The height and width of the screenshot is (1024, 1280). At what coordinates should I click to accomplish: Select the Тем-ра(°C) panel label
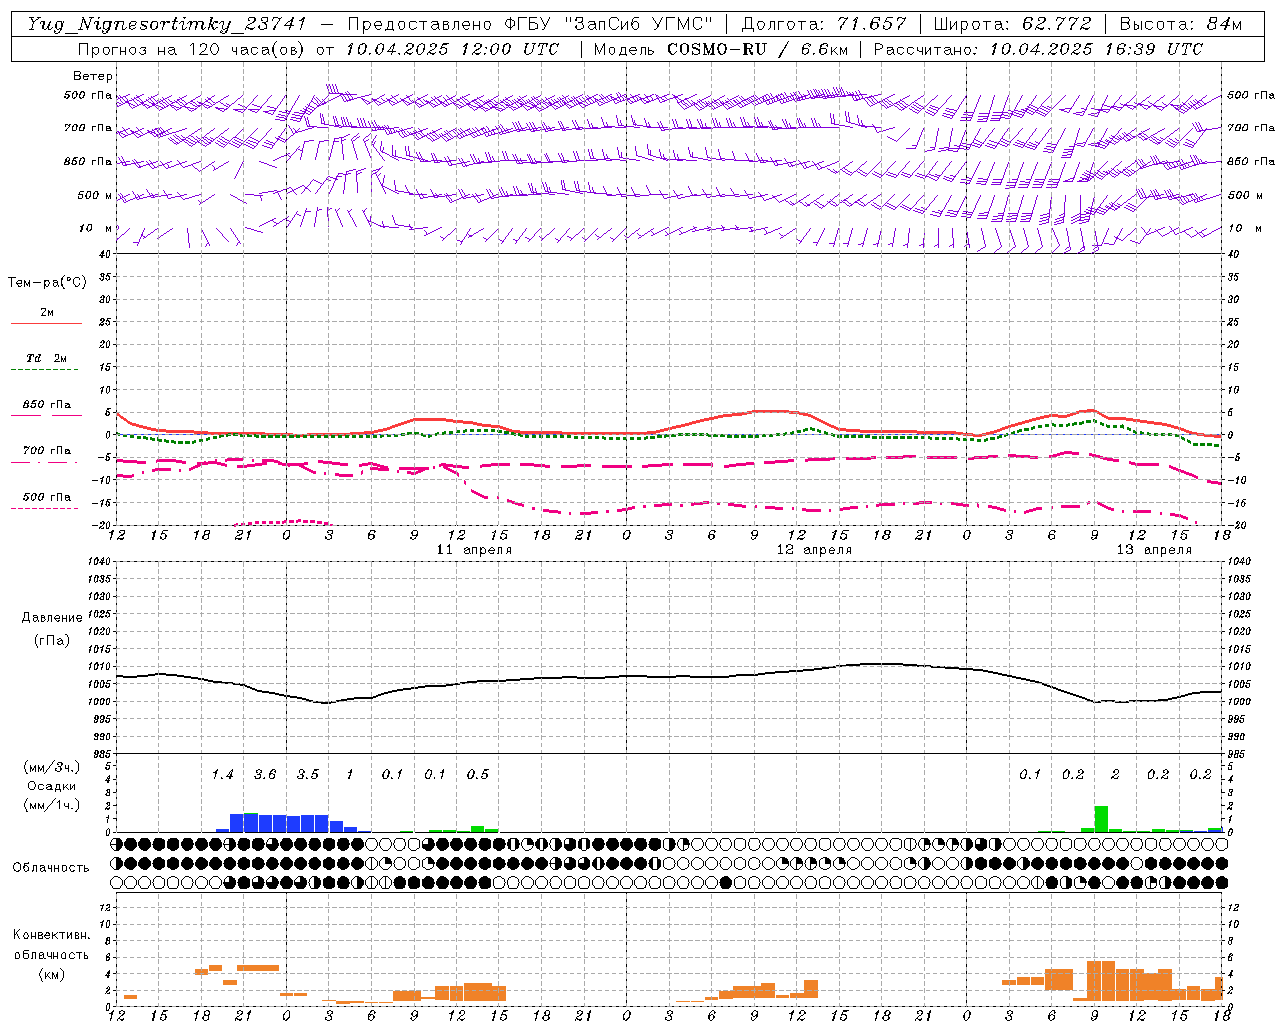coord(47,283)
